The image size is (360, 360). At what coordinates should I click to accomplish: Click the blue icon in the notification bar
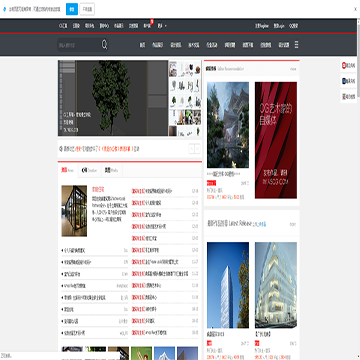point(4,9)
